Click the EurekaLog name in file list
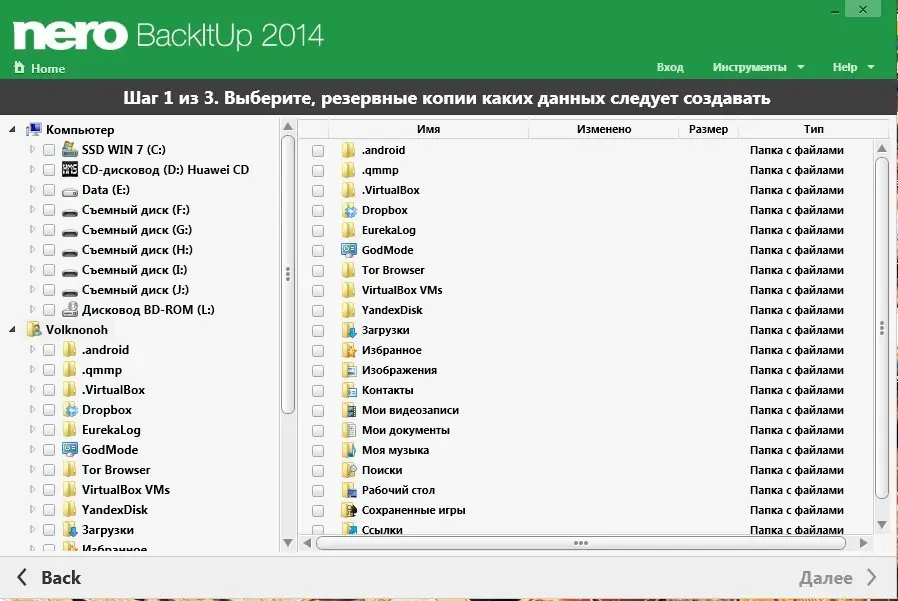This screenshot has height=601, width=898. [389, 230]
